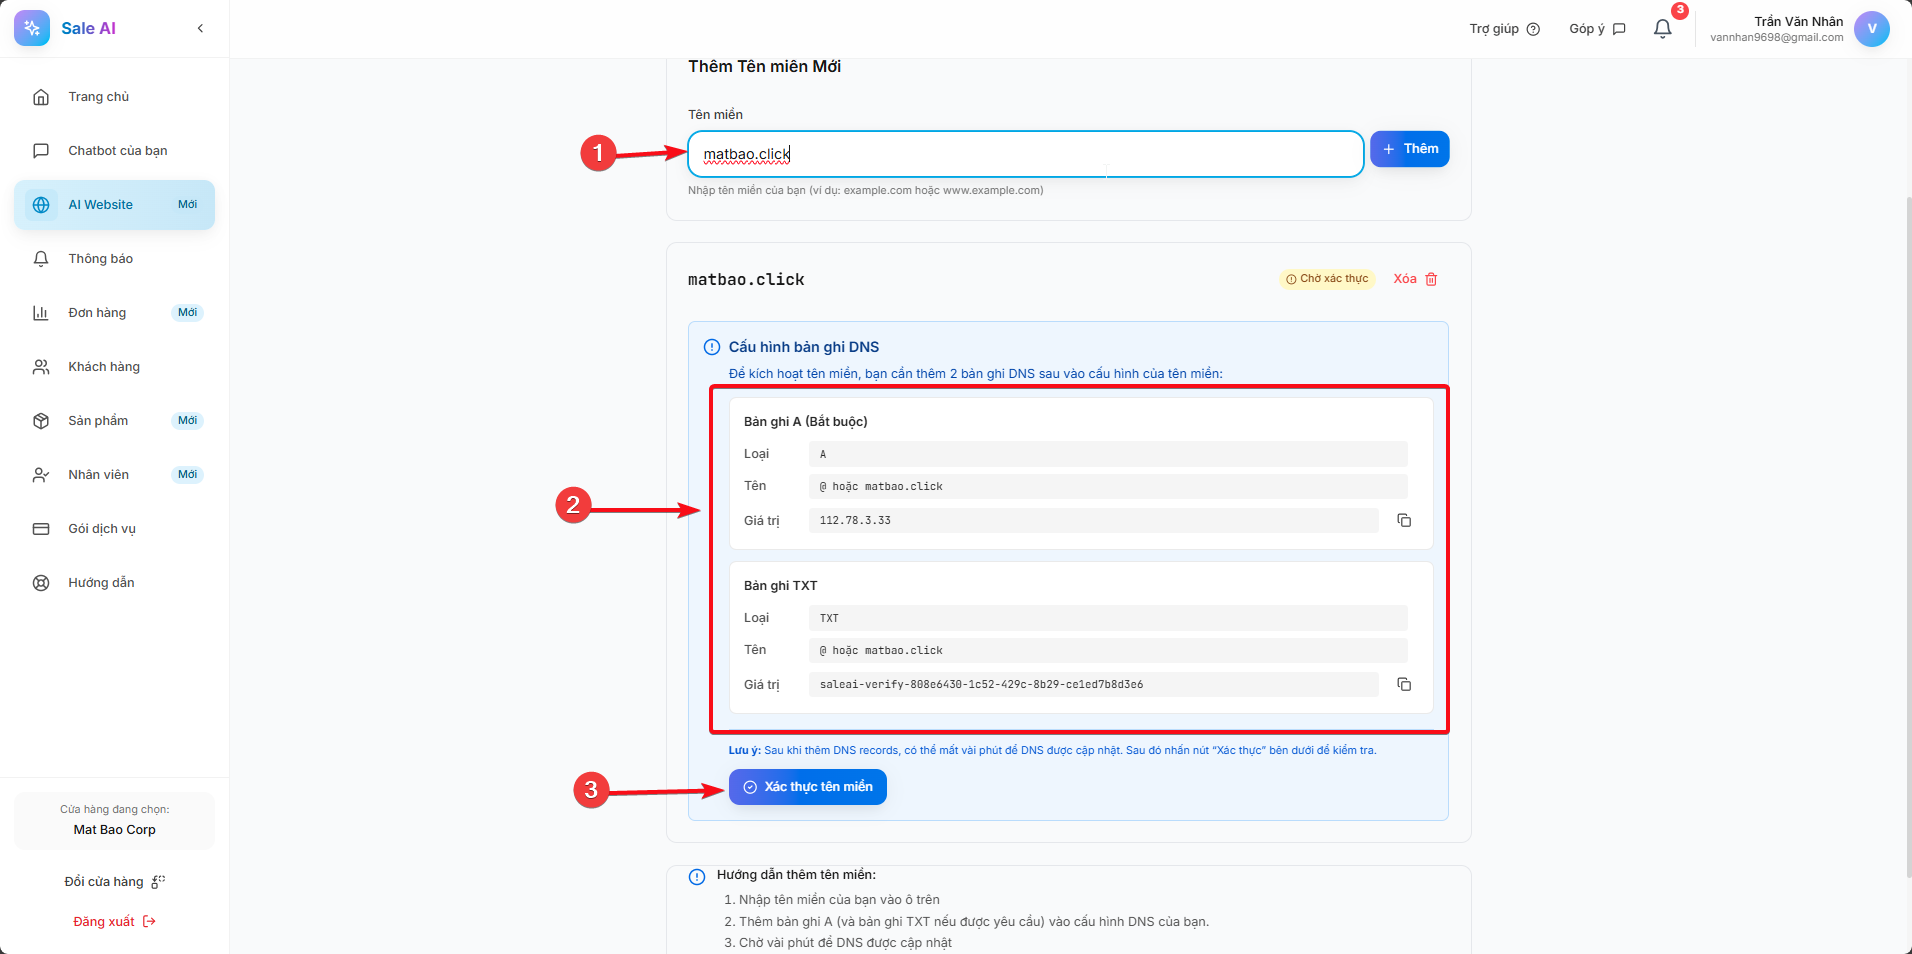Click the trash icon to delete matbao.click

(1431, 279)
